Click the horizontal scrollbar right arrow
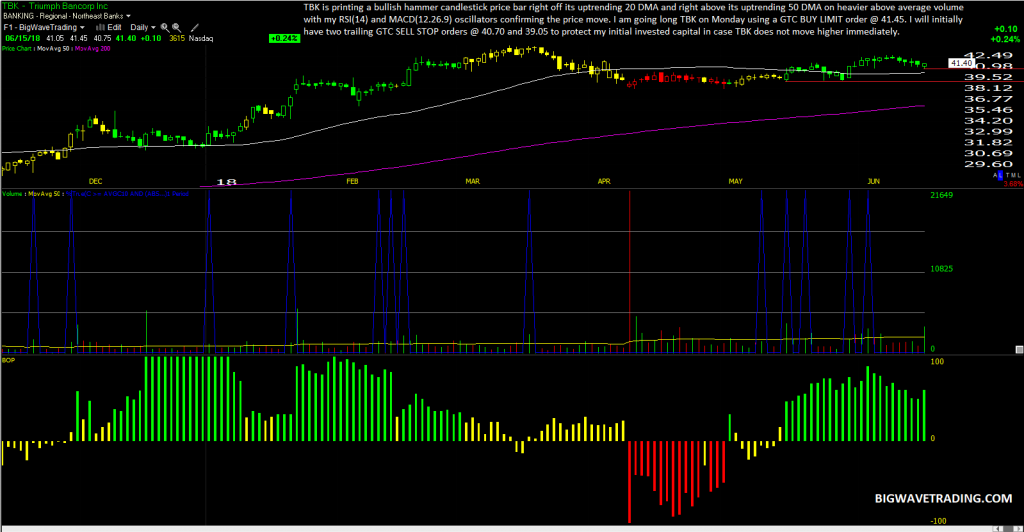Viewport: 1024px width, 532px height. [x=1019, y=529]
